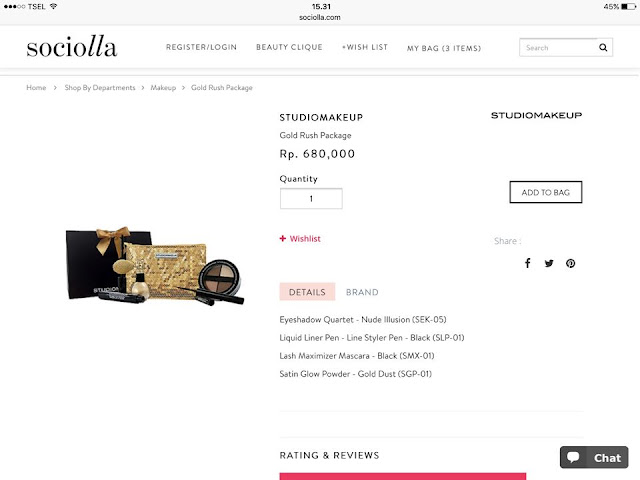Open BEAUTY CLIQUE menu item
The width and height of the screenshot is (640, 480).
click(x=289, y=47)
